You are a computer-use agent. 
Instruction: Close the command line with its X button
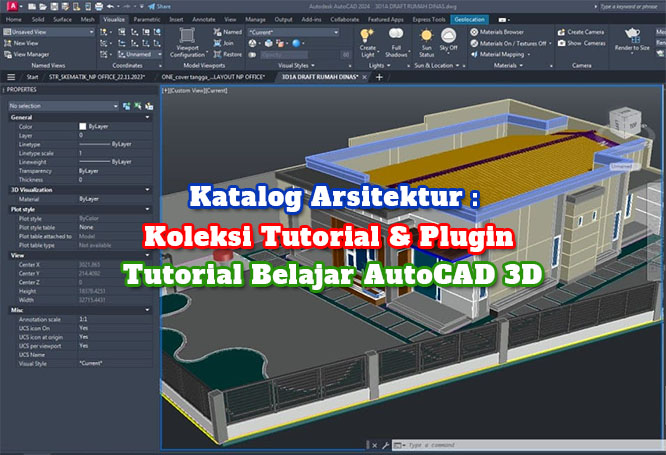[x=374, y=445]
